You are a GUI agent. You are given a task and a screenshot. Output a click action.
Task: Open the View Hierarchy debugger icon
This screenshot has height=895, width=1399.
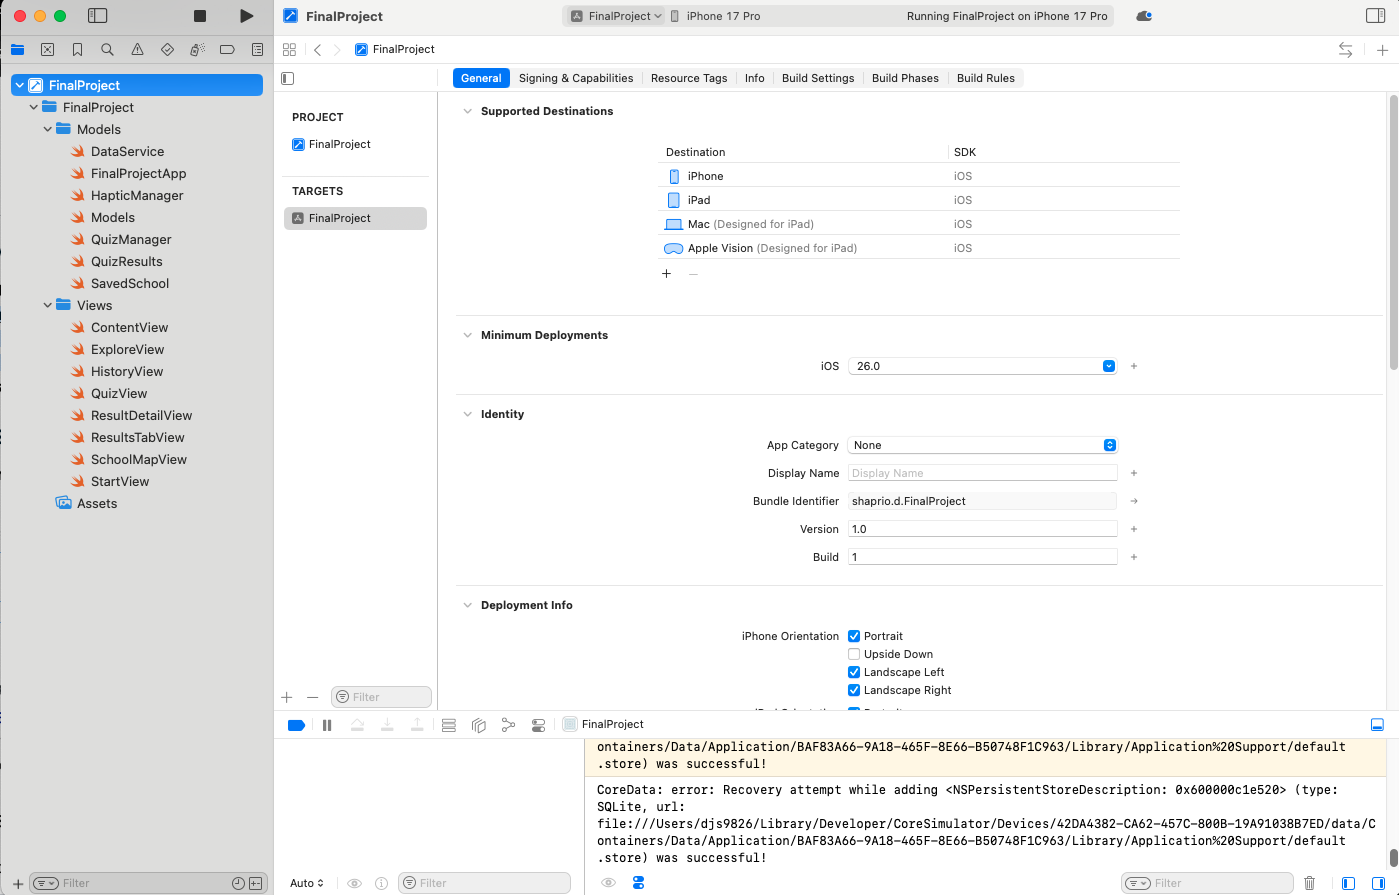pos(479,724)
